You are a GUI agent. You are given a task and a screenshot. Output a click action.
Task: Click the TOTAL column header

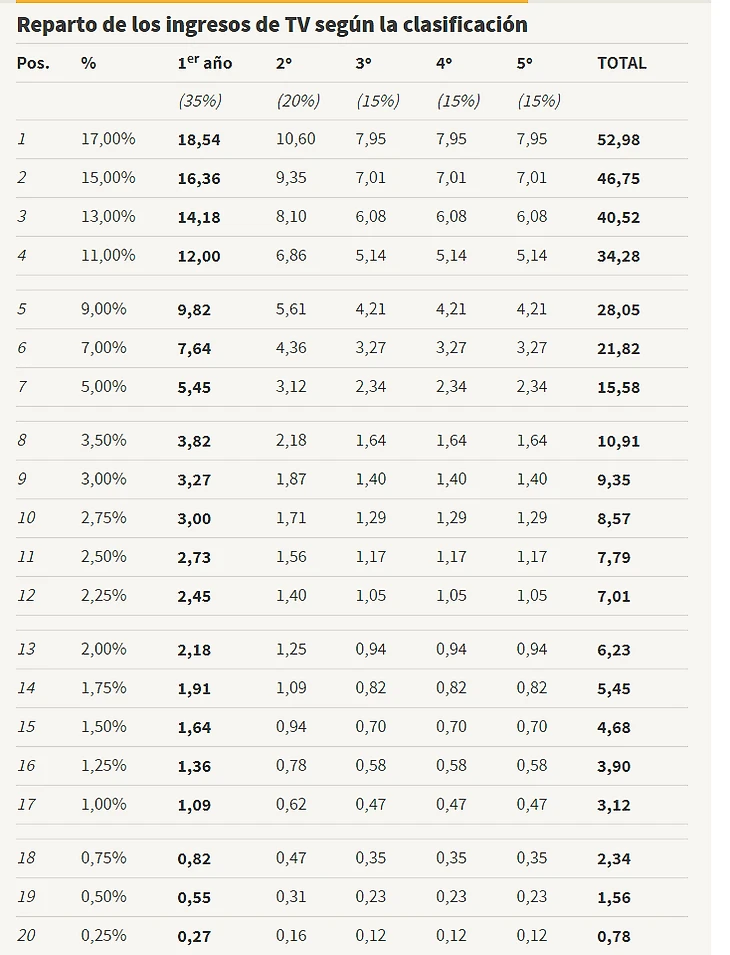(x=622, y=63)
